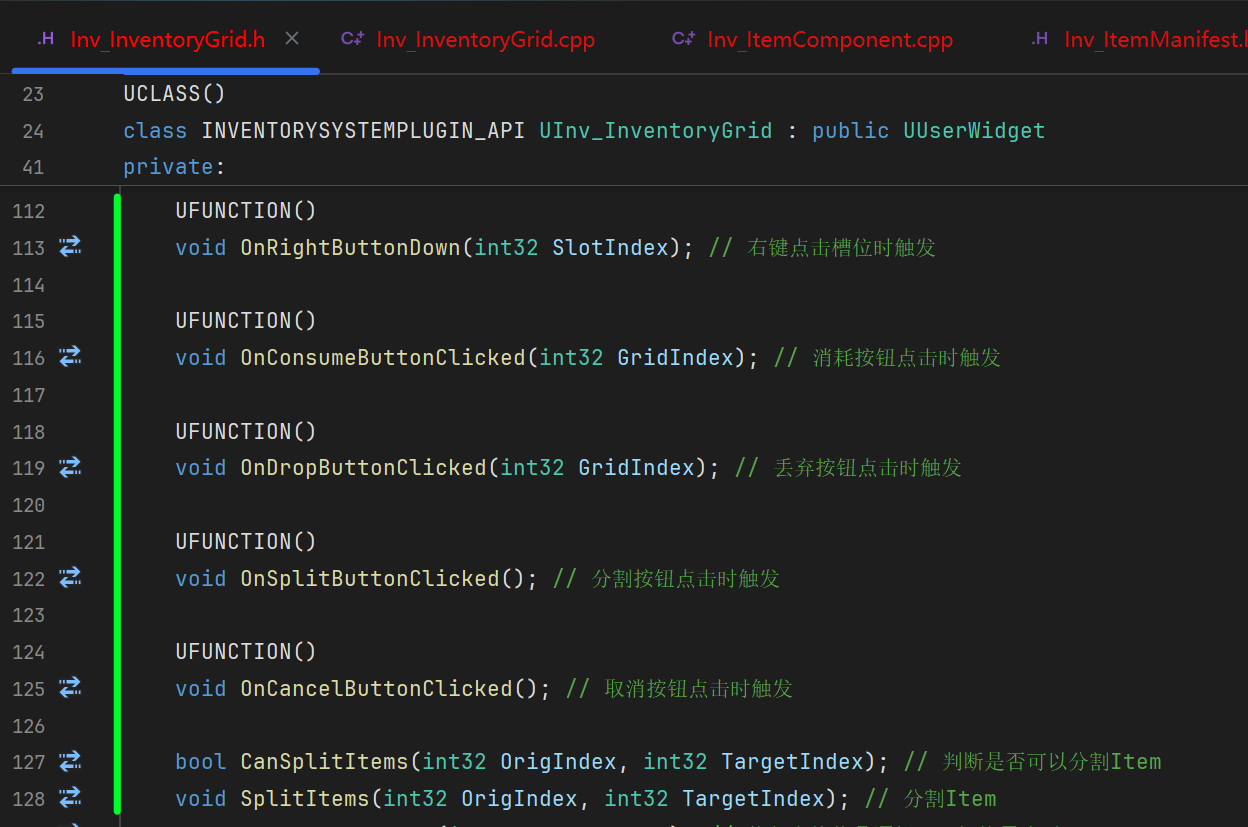Click the UCLASS() macro on line 23
Screen dimensions: 1248x827
[x=175, y=94]
